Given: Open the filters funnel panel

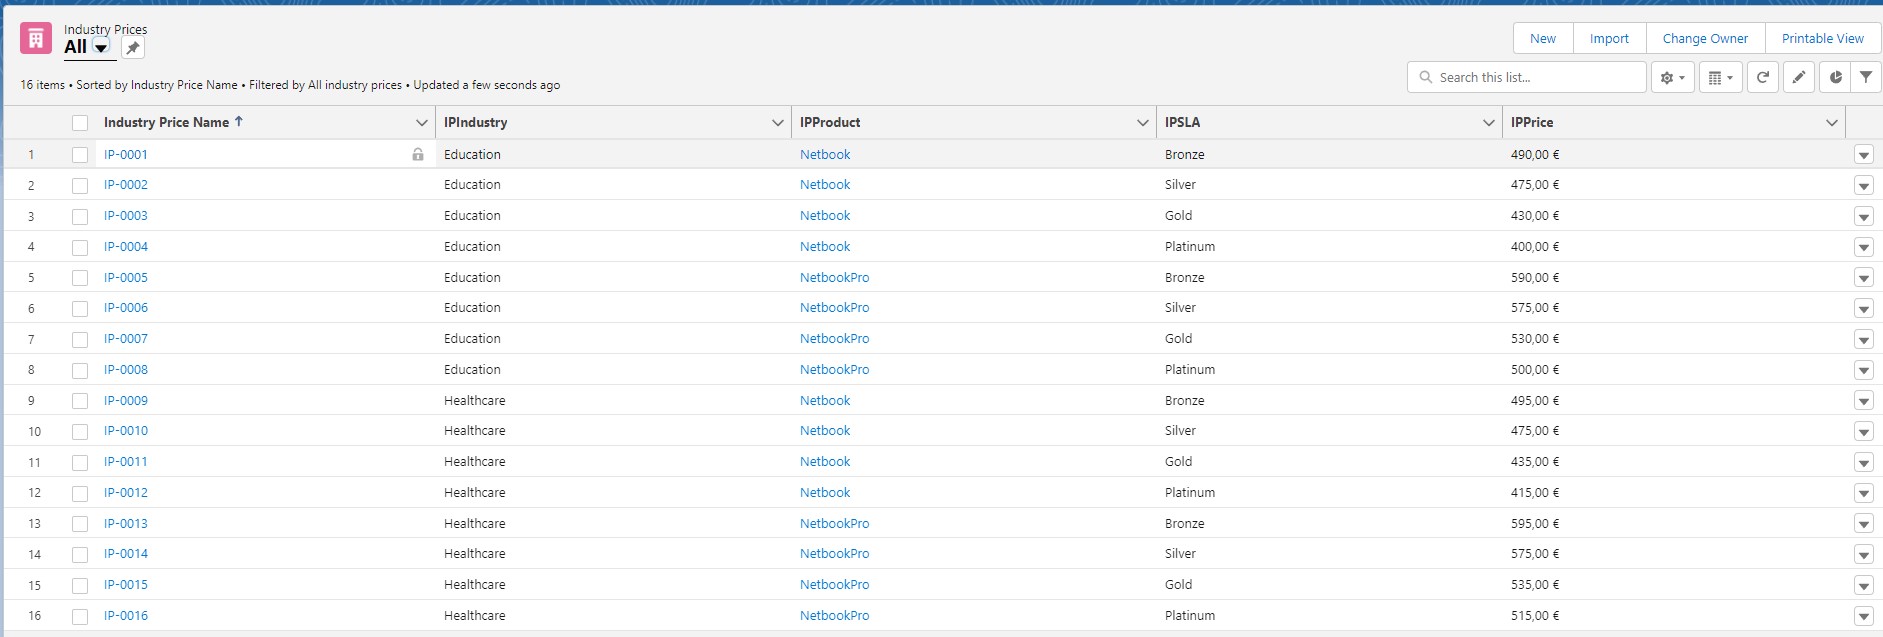Looking at the screenshot, I should pyautogui.click(x=1866, y=78).
